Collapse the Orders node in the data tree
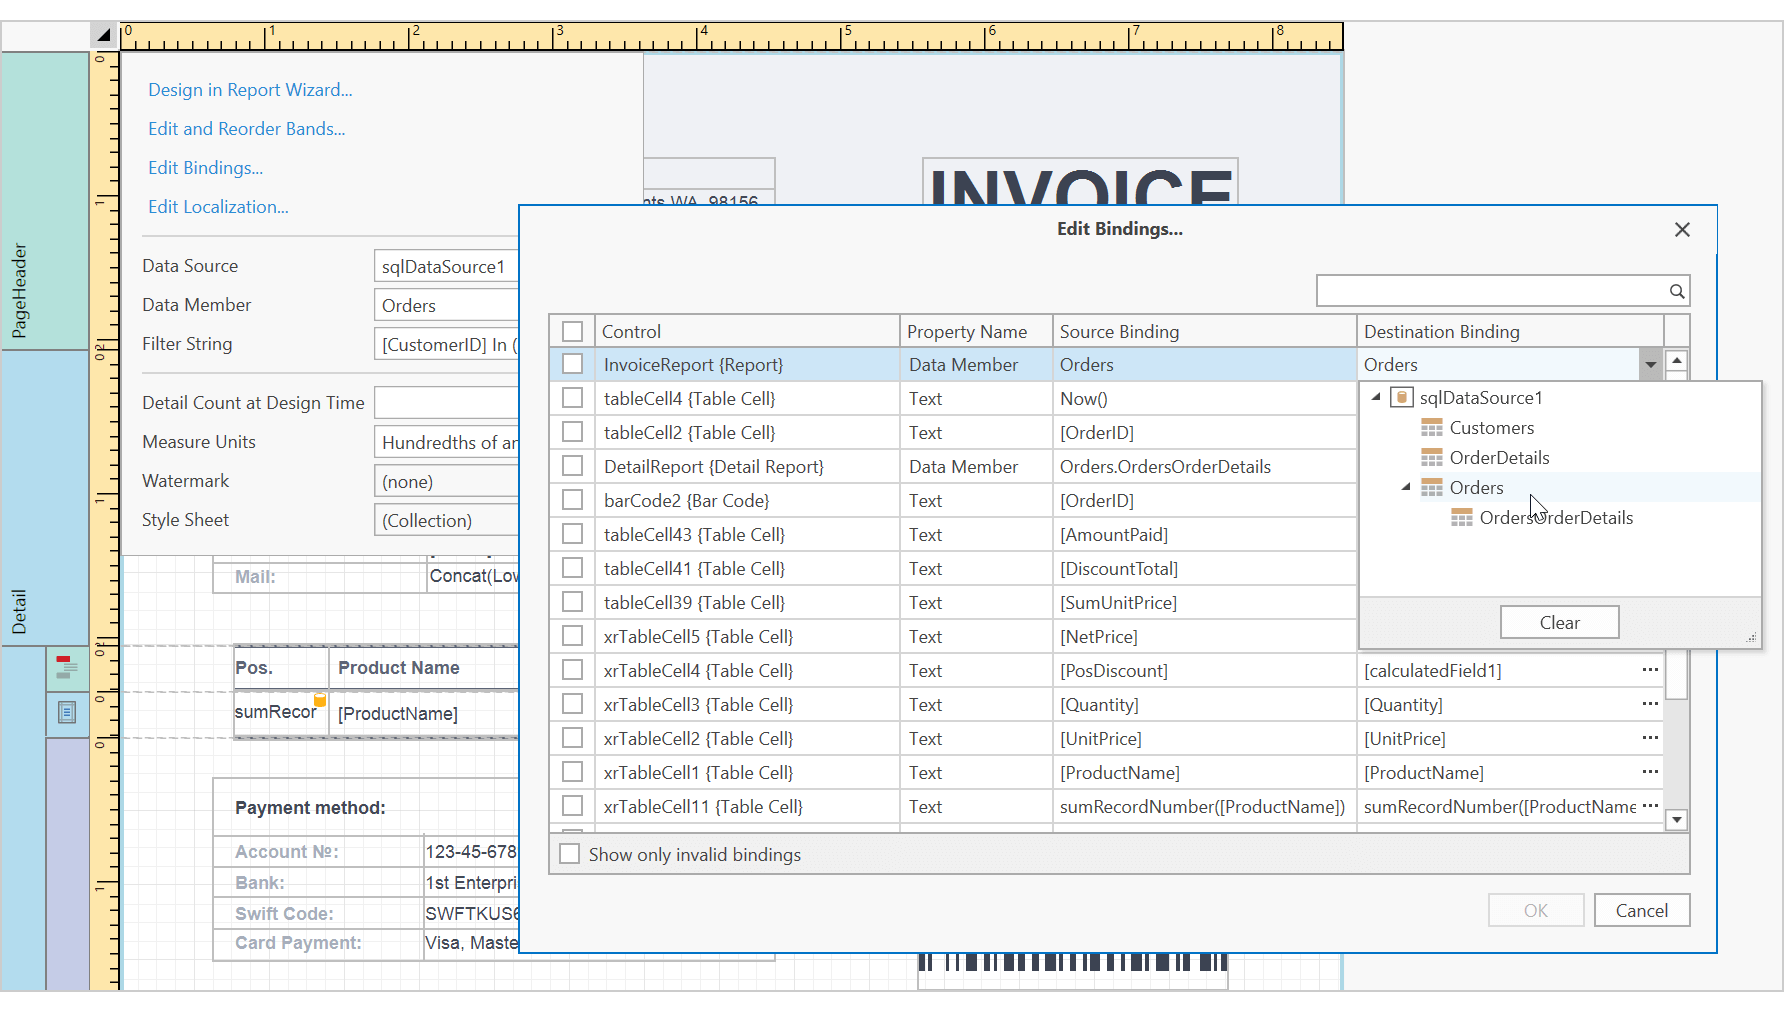The height and width of the screenshot is (1012, 1784). click(x=1408, y=487)
